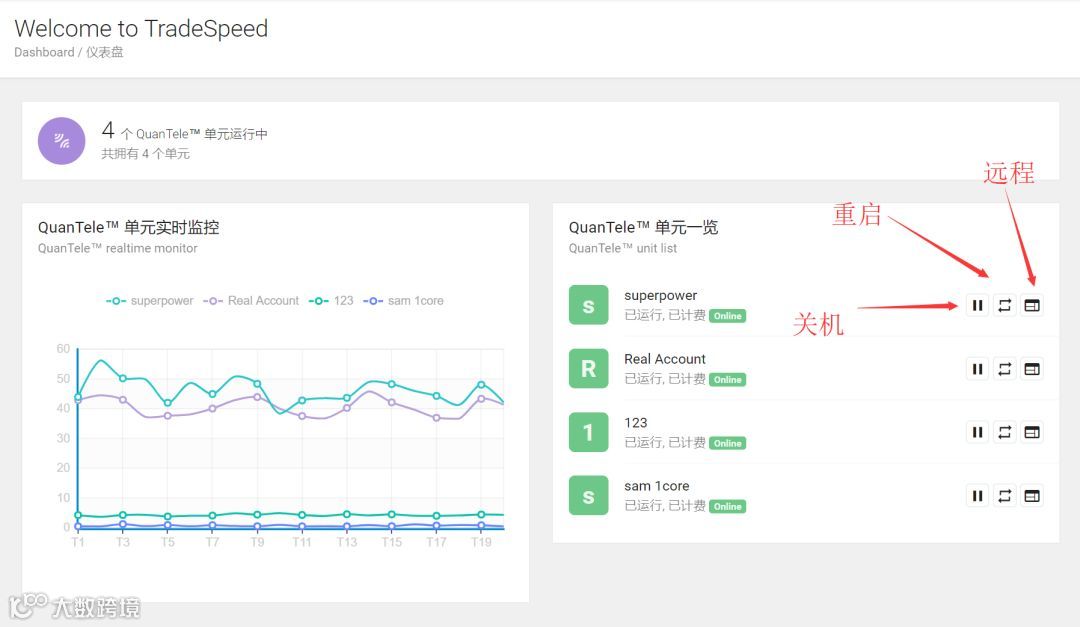Click the QuanTele 单元一览 panel title
The height and width of the screenshot is (627, 1080).
(643, 227)
